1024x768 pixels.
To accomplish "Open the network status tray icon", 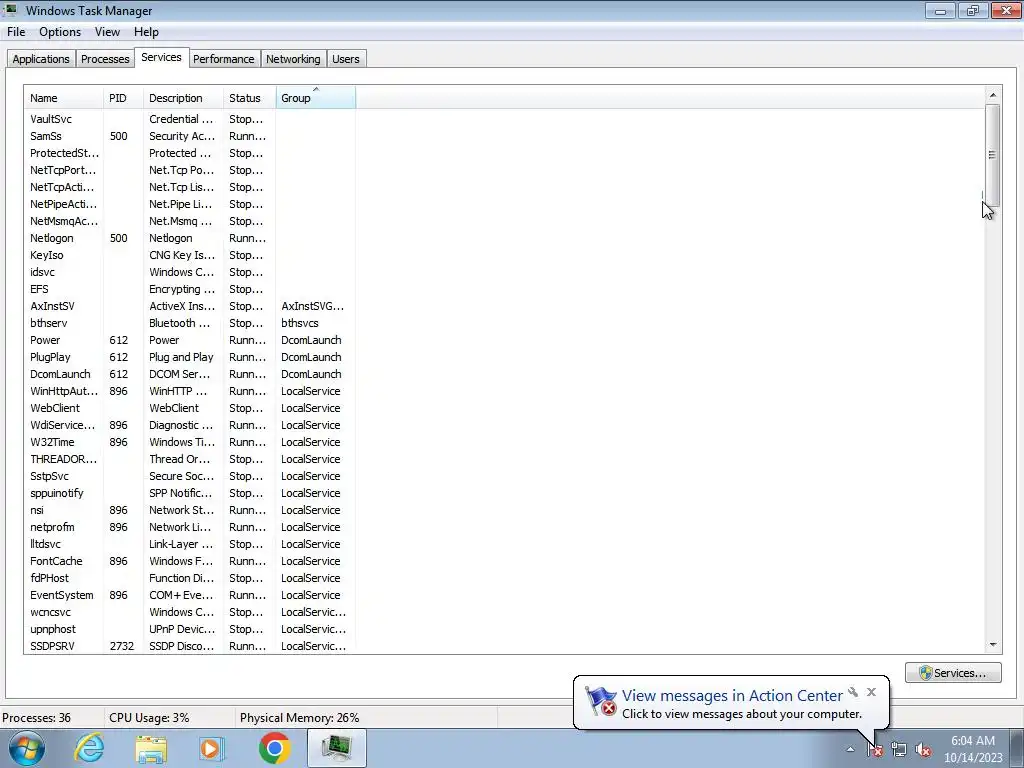I will click(x=899, y=750).
